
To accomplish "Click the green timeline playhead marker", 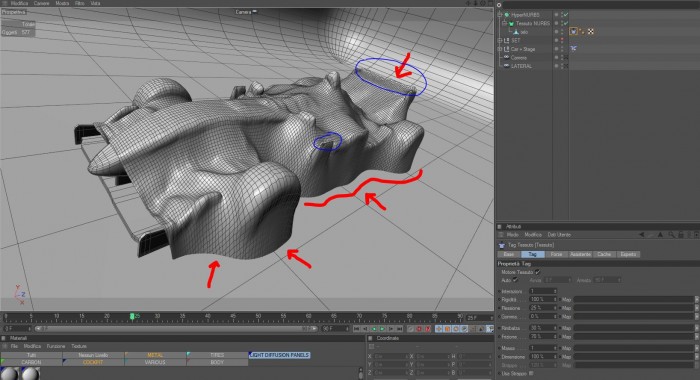I will [x=132, y=316].
